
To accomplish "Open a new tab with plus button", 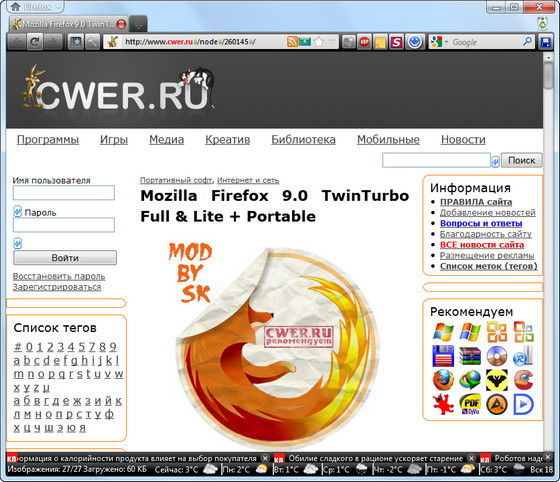I will (139, 24).
